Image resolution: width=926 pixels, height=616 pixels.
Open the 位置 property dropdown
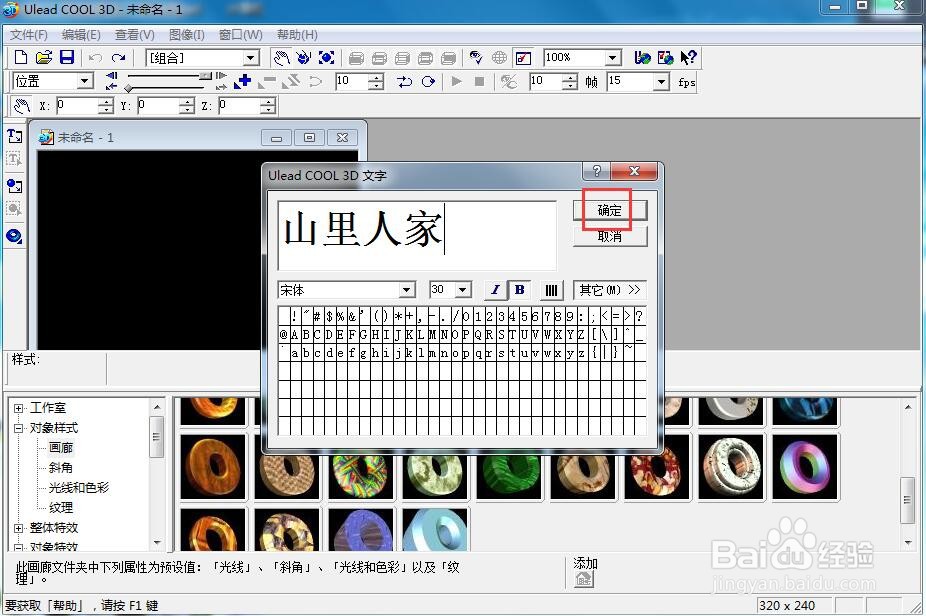coord(85,81)
